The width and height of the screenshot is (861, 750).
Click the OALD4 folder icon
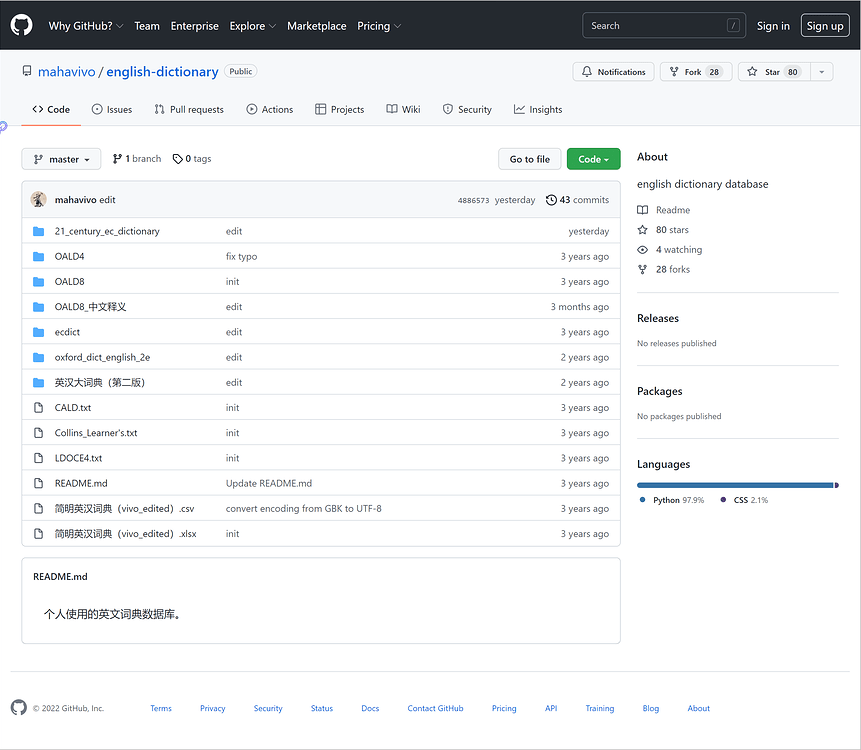click(x=39, y=257)
